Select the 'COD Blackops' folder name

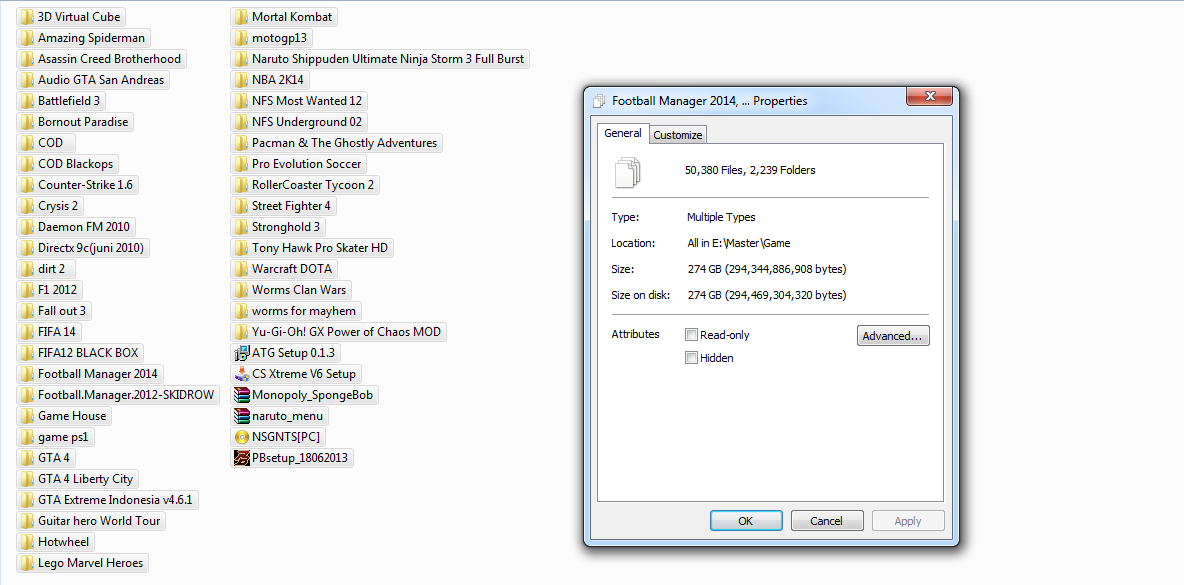[75, 164]
